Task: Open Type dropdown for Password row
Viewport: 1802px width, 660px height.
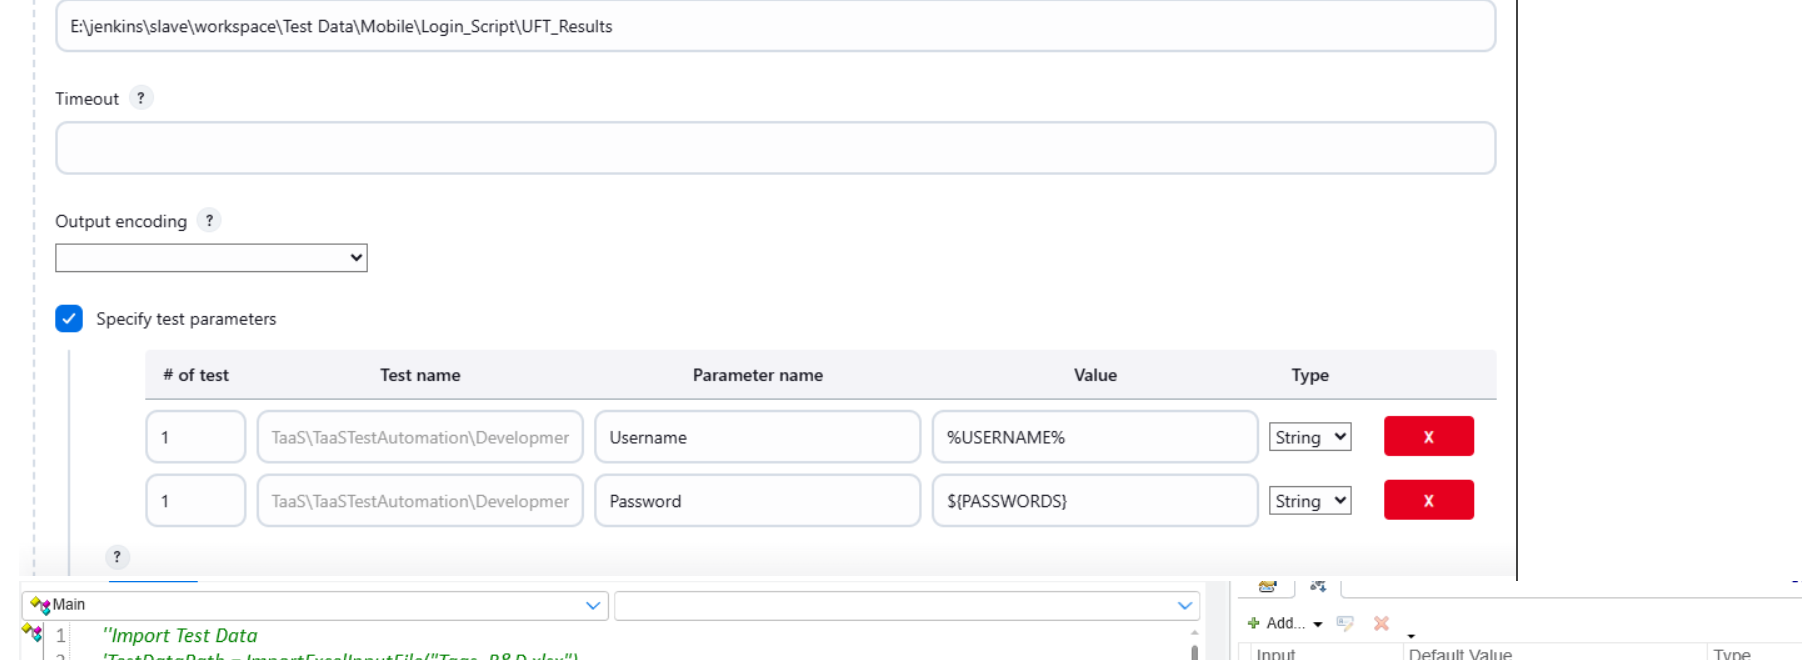Action: pyautogui.click(x=1309, y=501)
